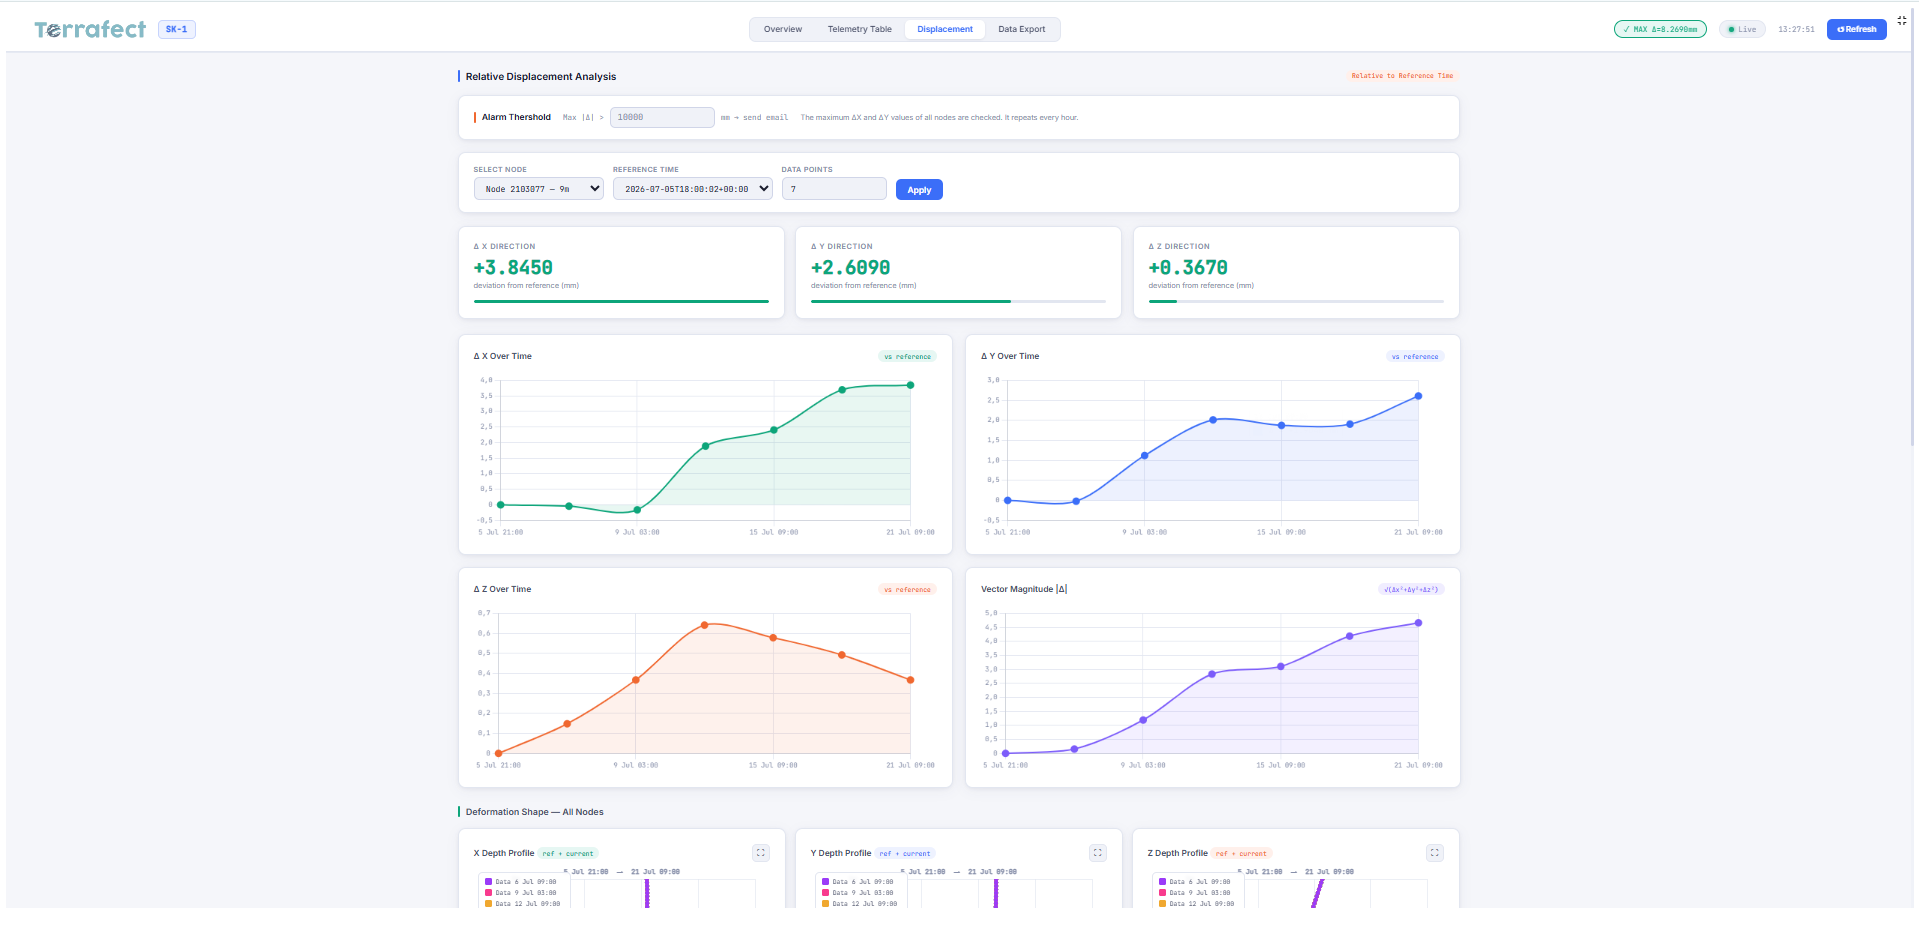Click the 'Vector Magnitude |Δ|' chart title

(1024, 589)
